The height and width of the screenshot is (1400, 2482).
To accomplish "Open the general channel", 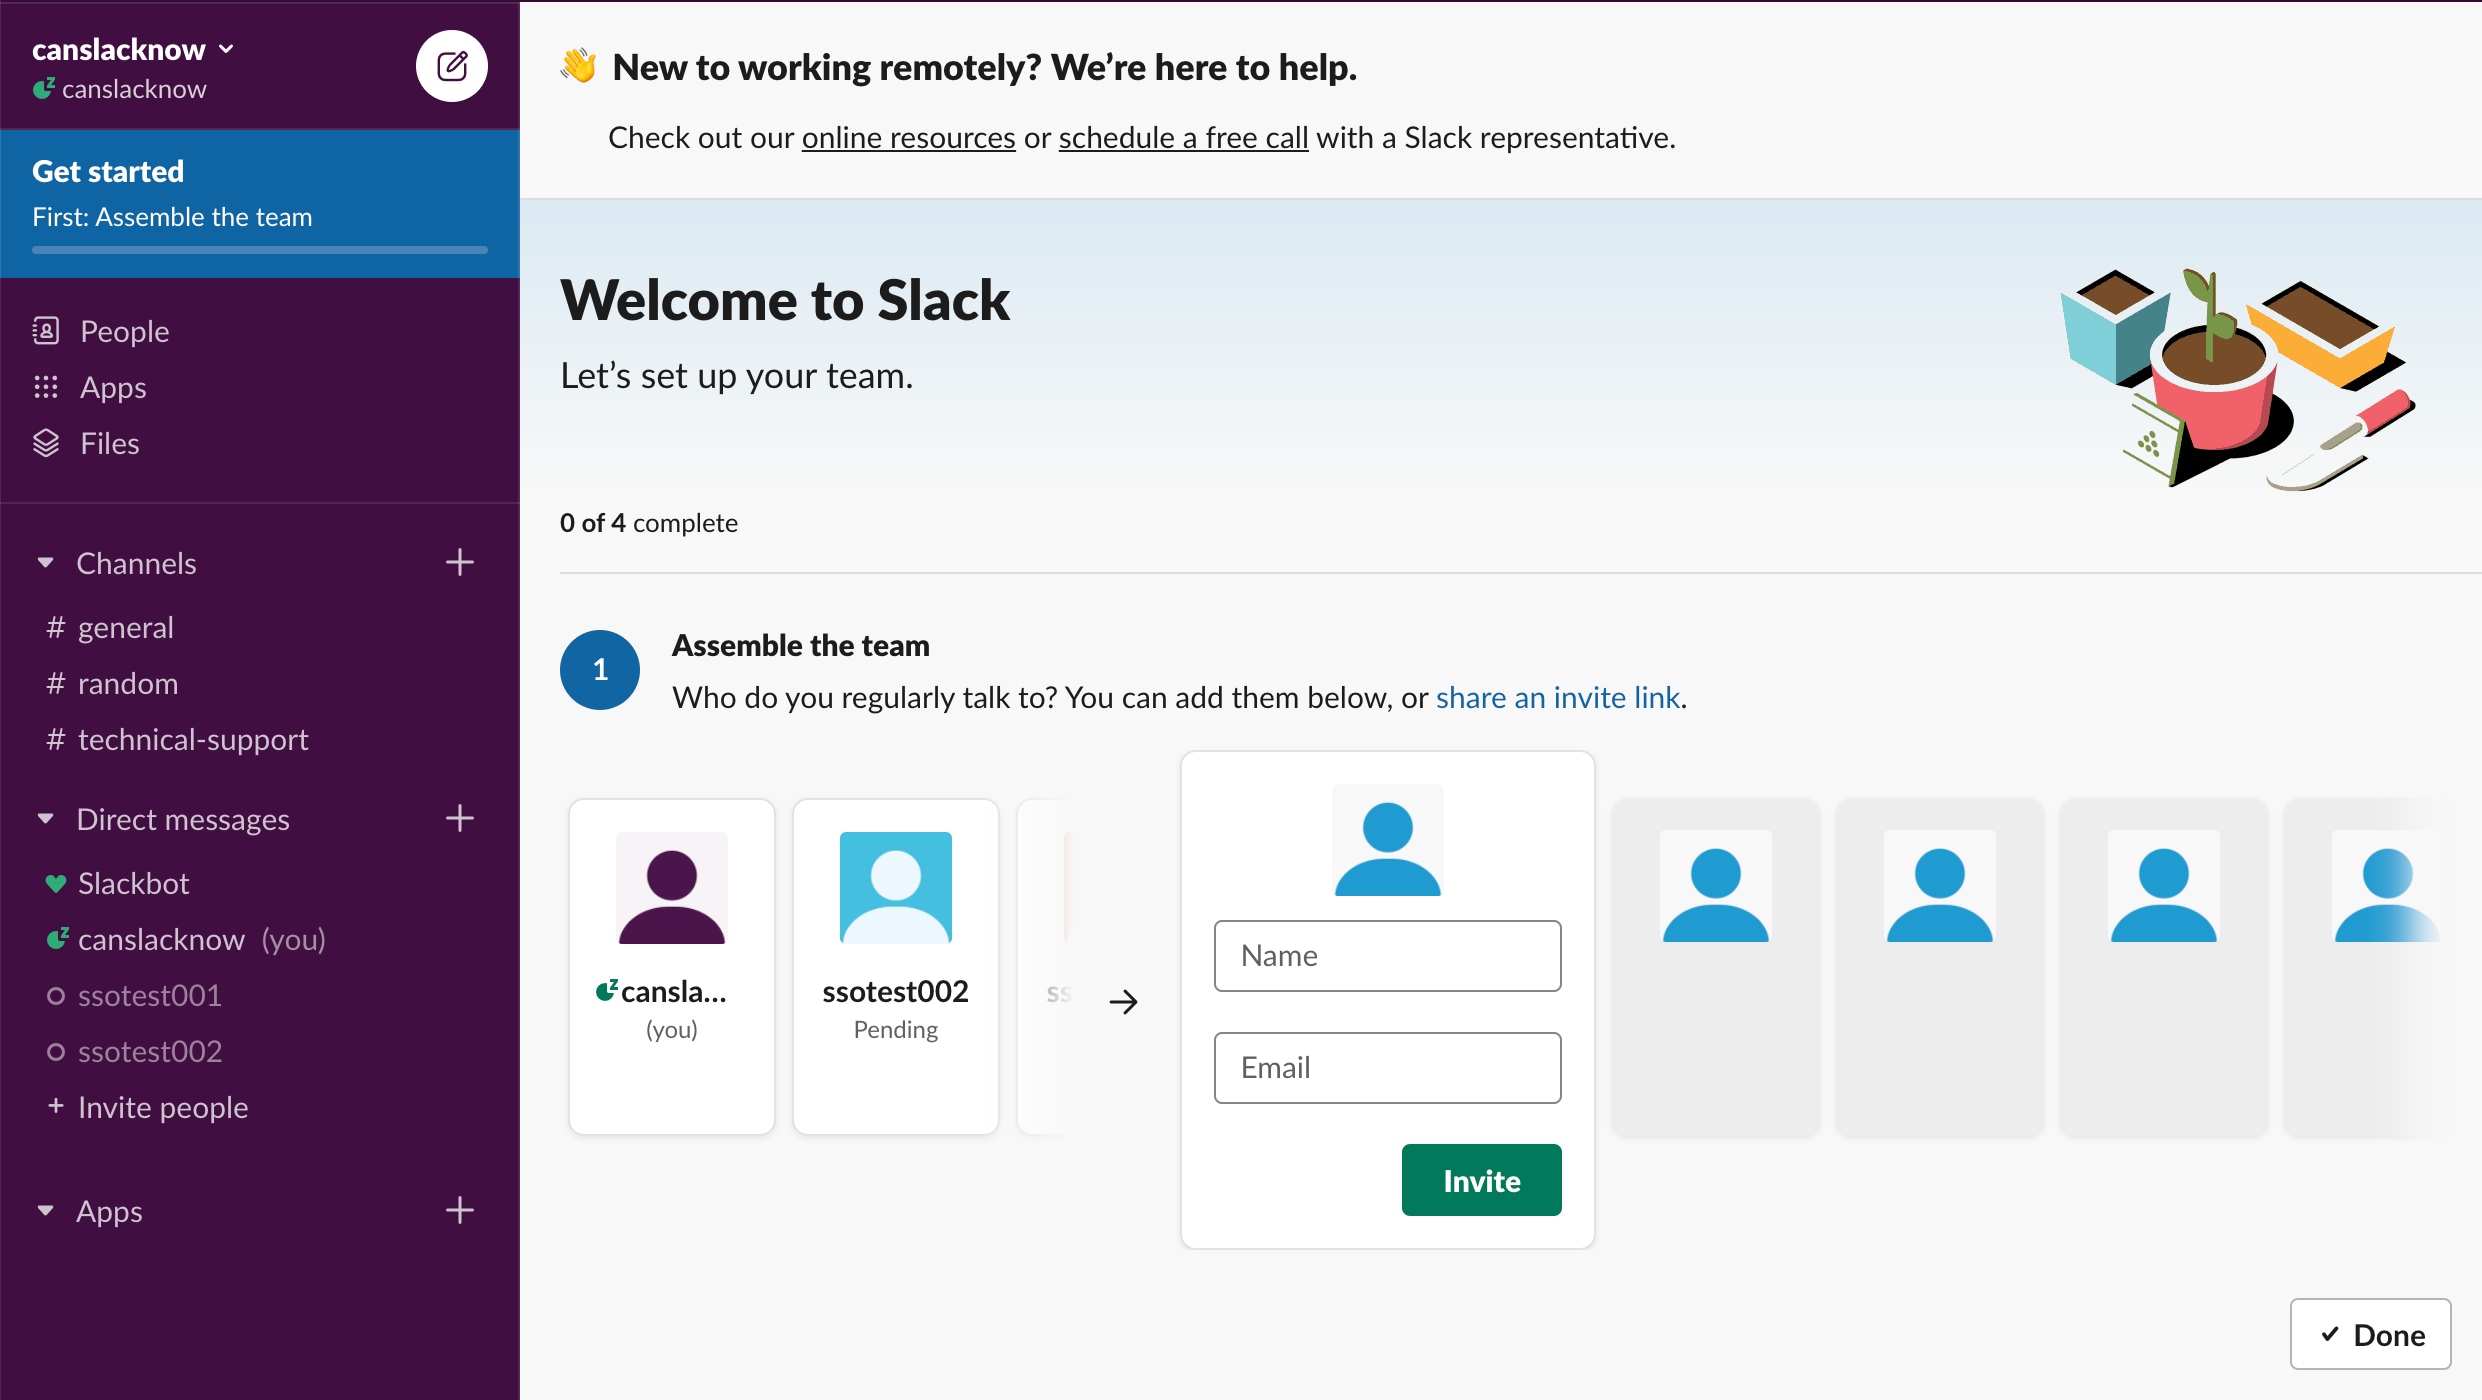I will point(126,627).
